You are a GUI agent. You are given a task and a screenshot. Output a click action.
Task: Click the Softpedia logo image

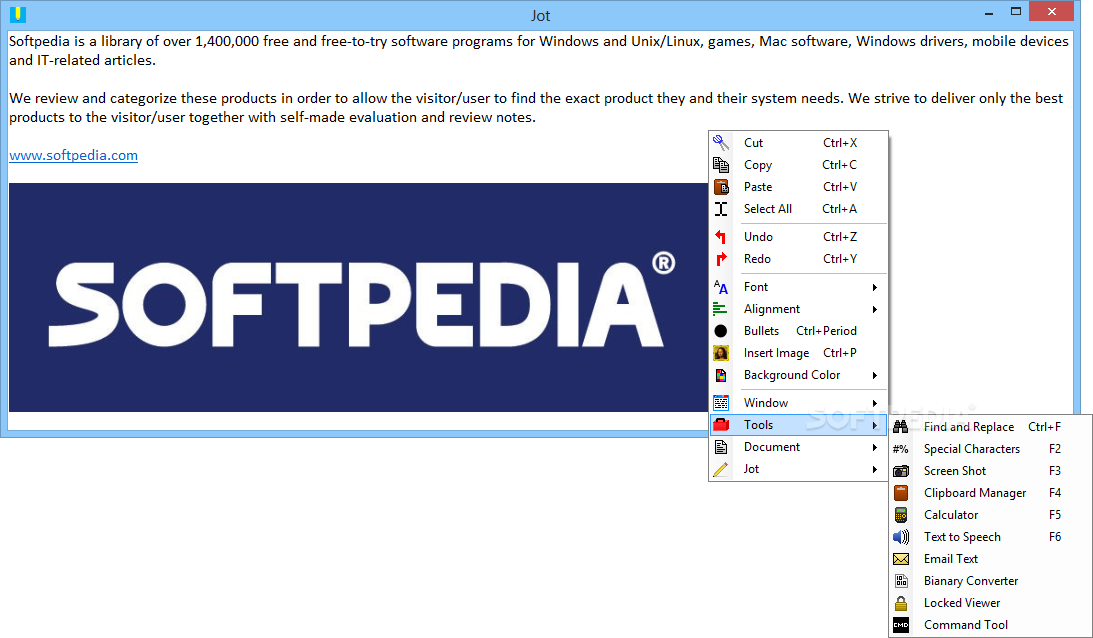[x=358, y=297]
